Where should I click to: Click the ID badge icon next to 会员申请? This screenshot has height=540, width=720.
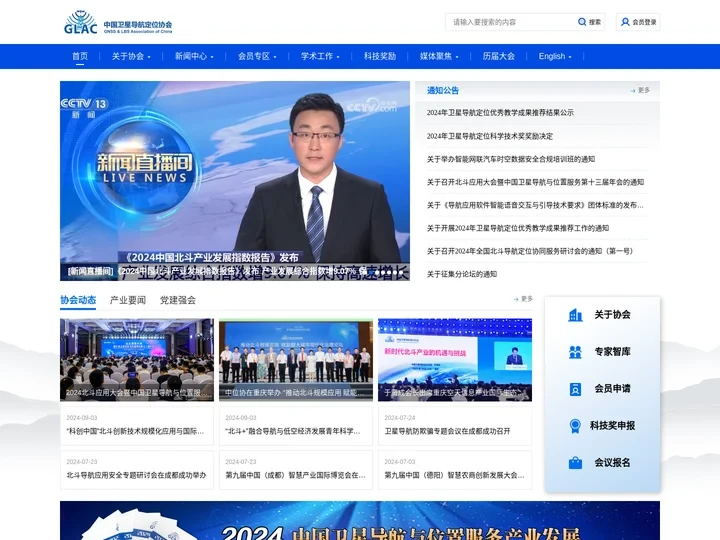575,389
